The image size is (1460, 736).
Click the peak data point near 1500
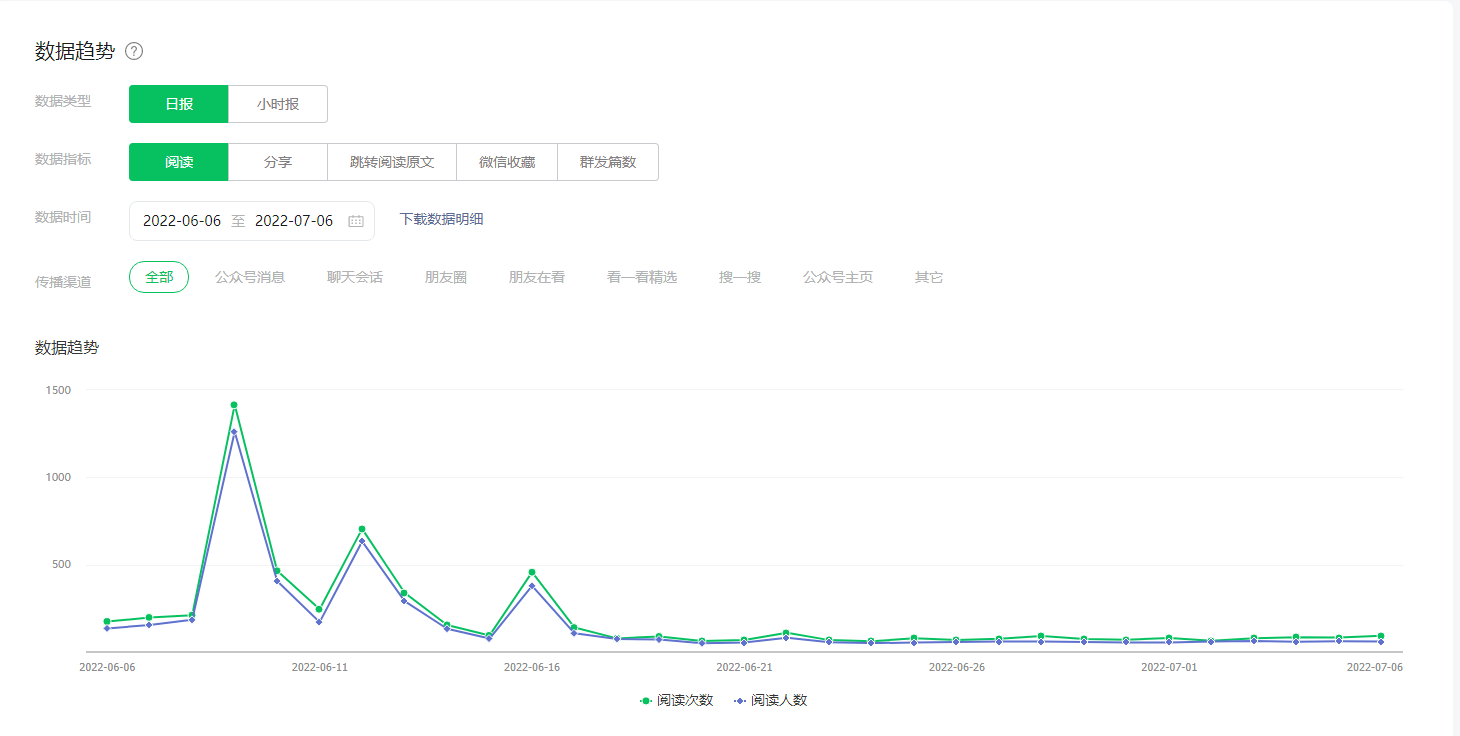(234, 405)
